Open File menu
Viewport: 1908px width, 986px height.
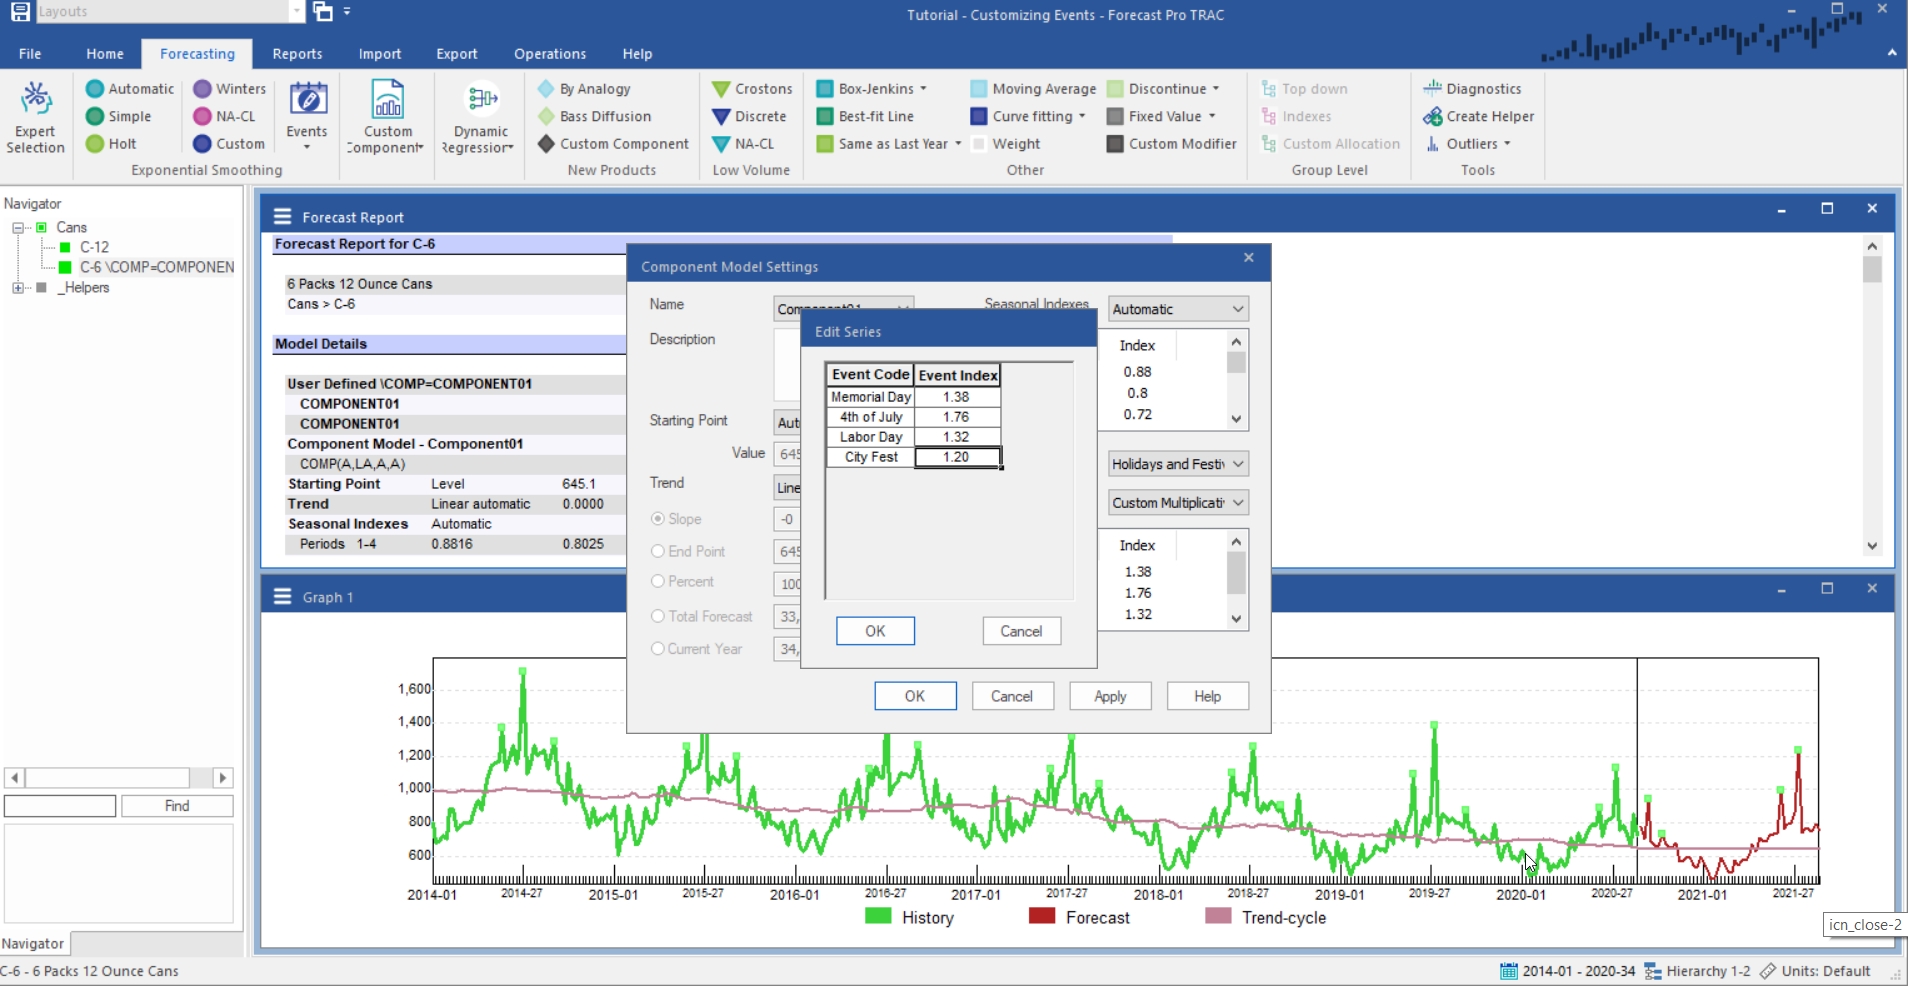point(30,54)
